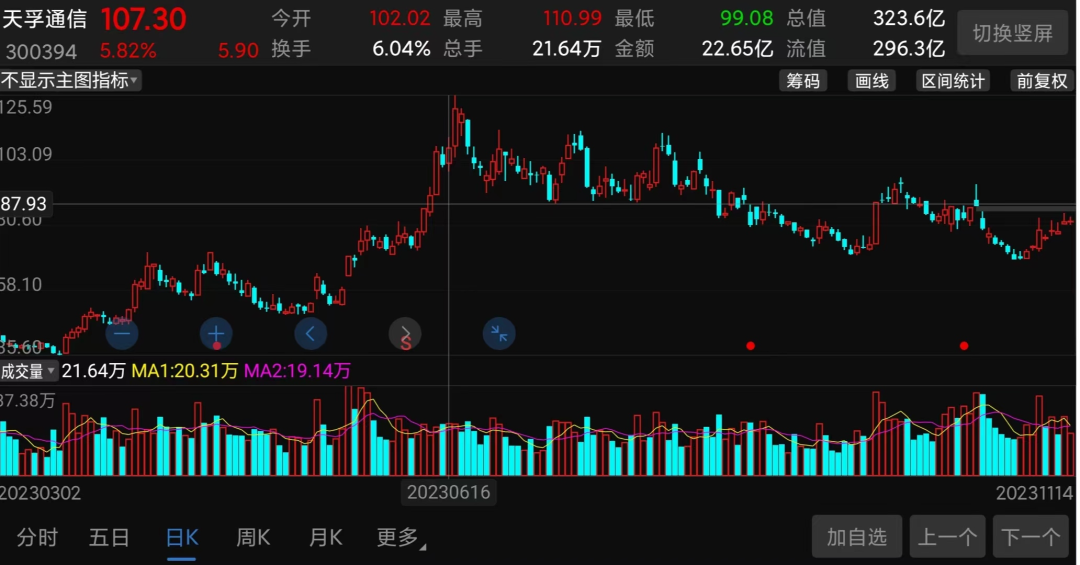Click the collapse arrows chart icon

(499, 334)
